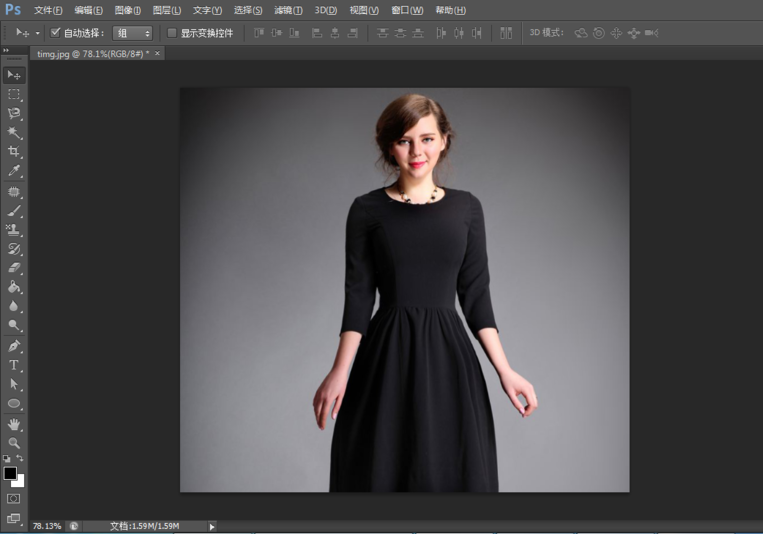Expand the Move tool preset picker arrow
This screenshot has height=534, width=763.
pos(38,33)
